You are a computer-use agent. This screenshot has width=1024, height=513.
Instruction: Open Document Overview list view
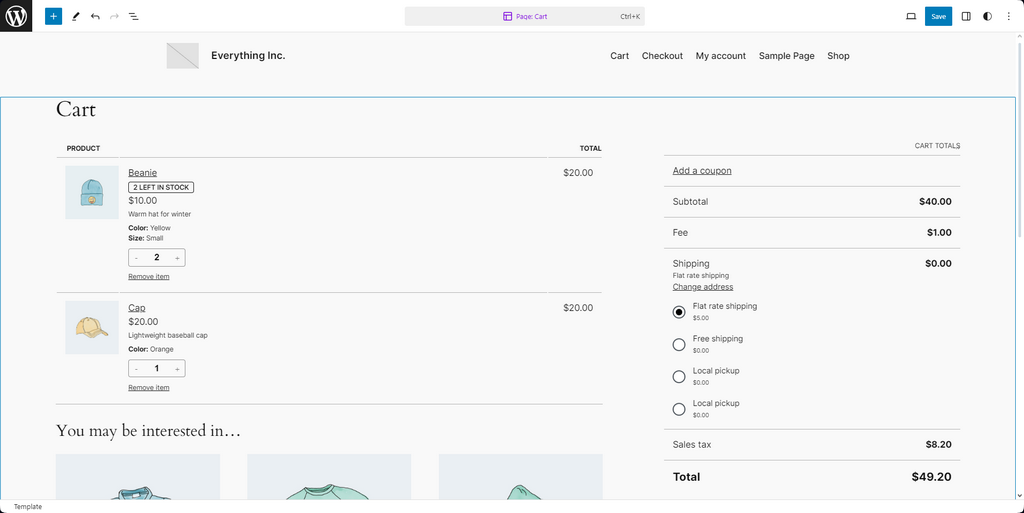(134, 16)
